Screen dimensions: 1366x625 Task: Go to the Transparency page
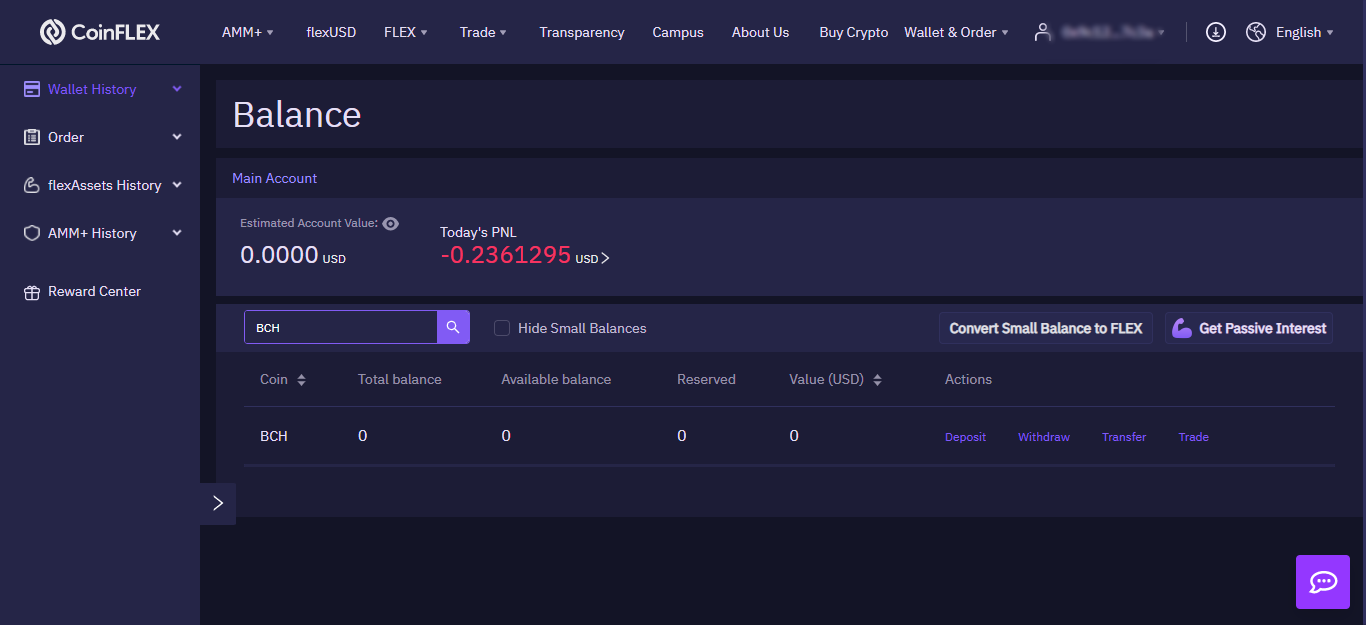[x=582, y=32]
